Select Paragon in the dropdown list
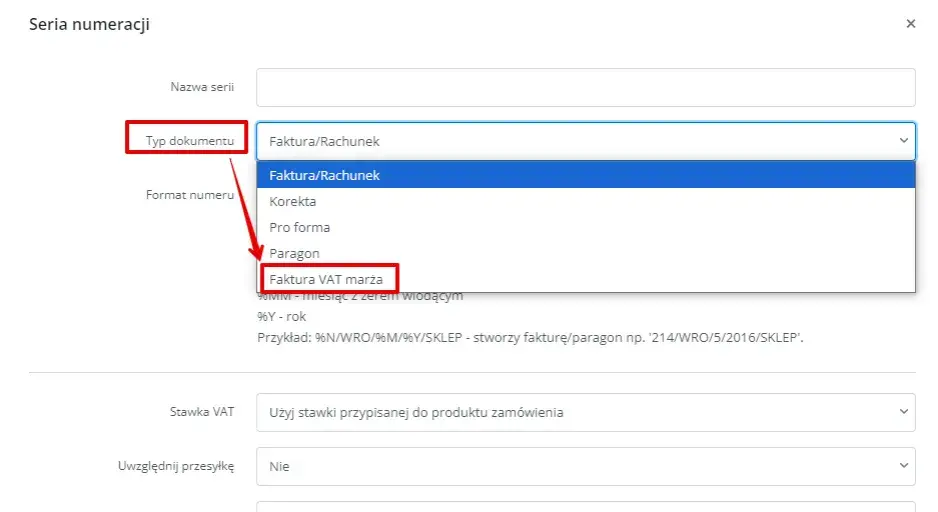Screen dimensions: 938x512 tap(586, 253)
